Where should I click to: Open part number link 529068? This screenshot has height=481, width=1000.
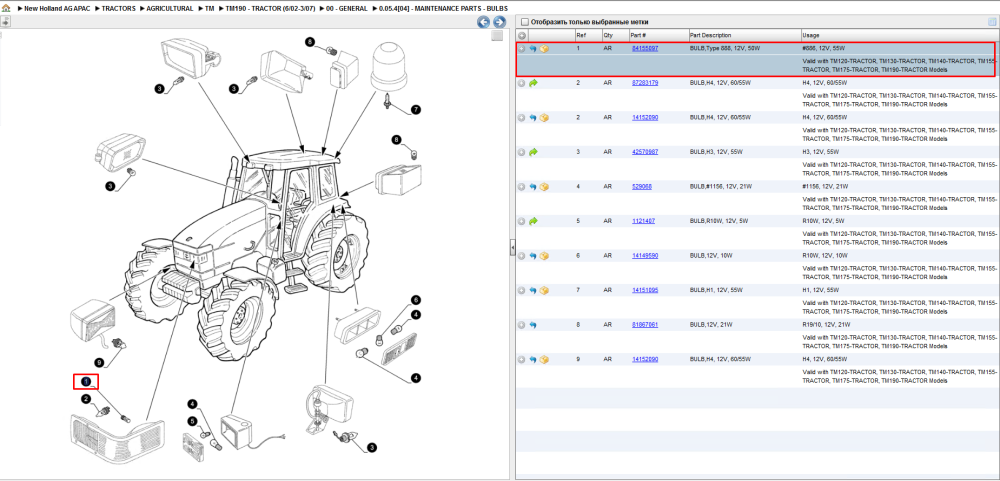tap(642, 187)
